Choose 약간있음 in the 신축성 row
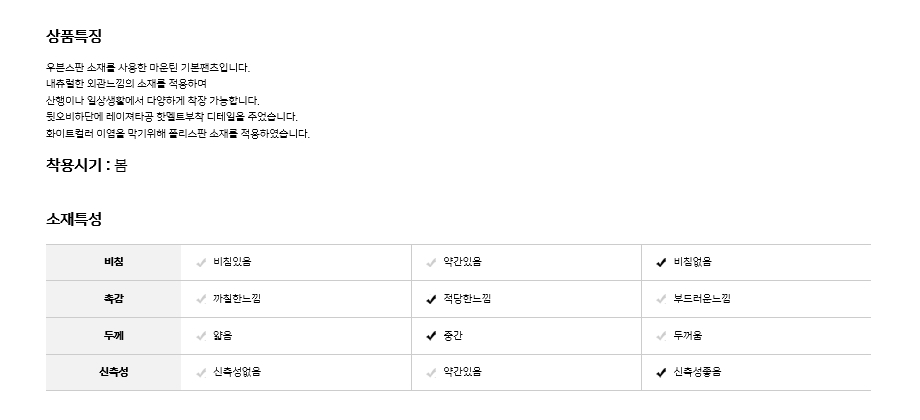Screen dimensions: 920x420 pyautogui.click(x=462, y=372)
